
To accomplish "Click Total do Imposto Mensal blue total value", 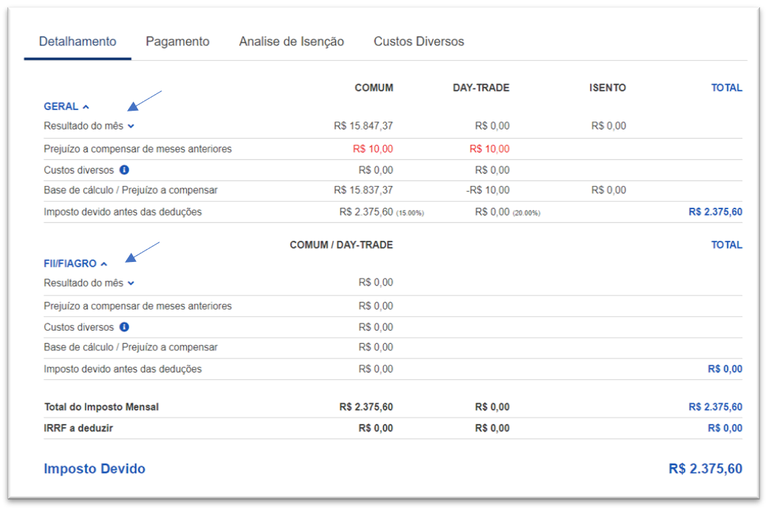I will pos(716,407).
